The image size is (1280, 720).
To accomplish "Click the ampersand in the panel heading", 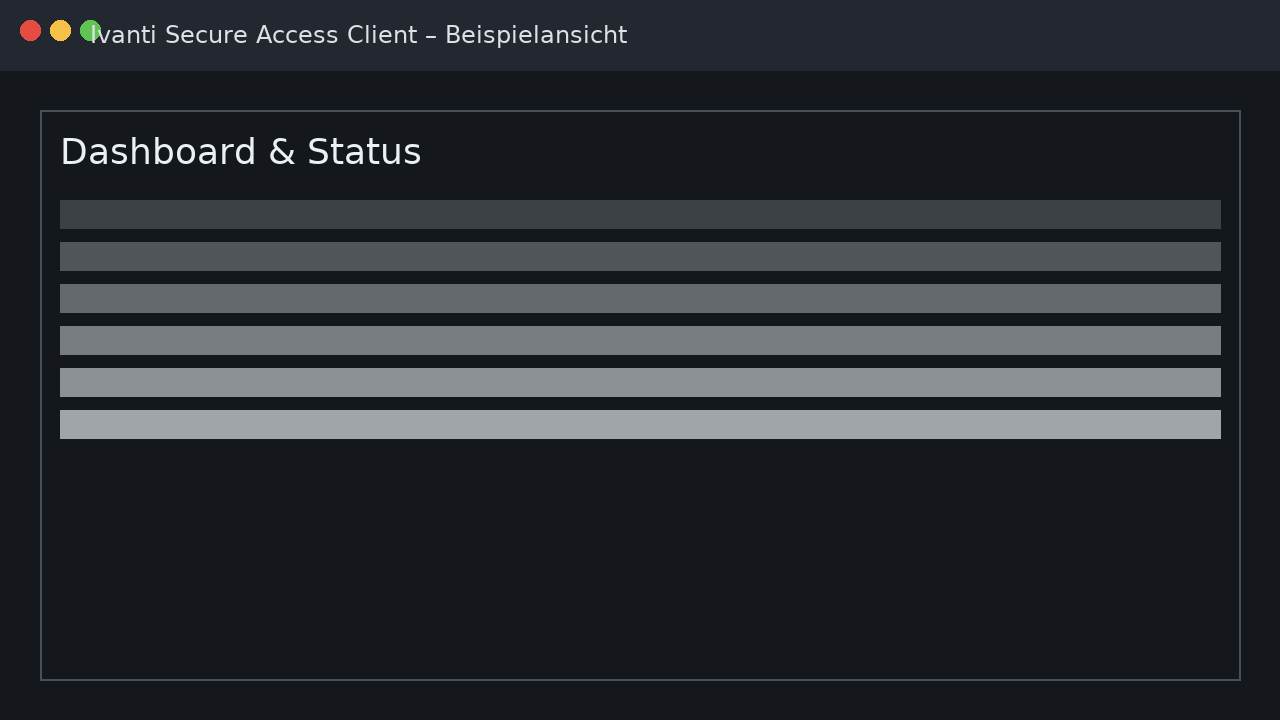I will [x=282, y=152].
